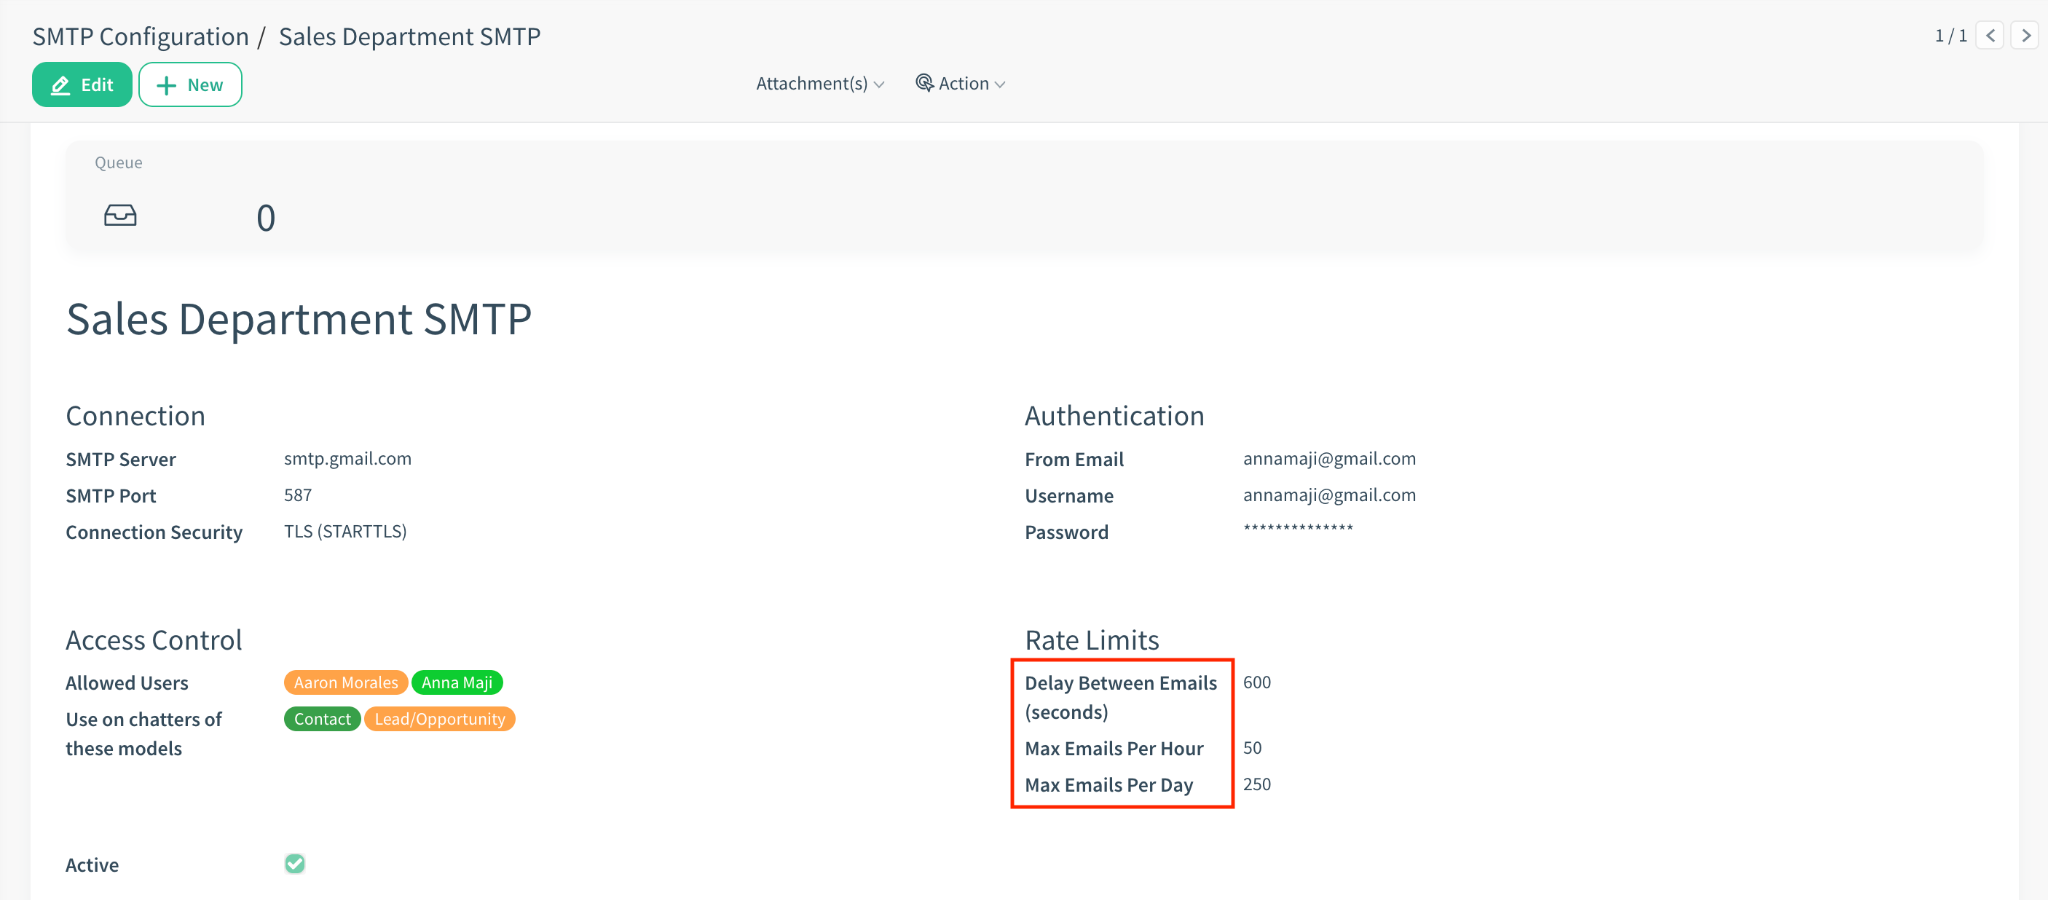Image resolution: width=2048 pixels, height=900 pixels.
Task: Click the Contact model tag
Action: coord(322,719)
